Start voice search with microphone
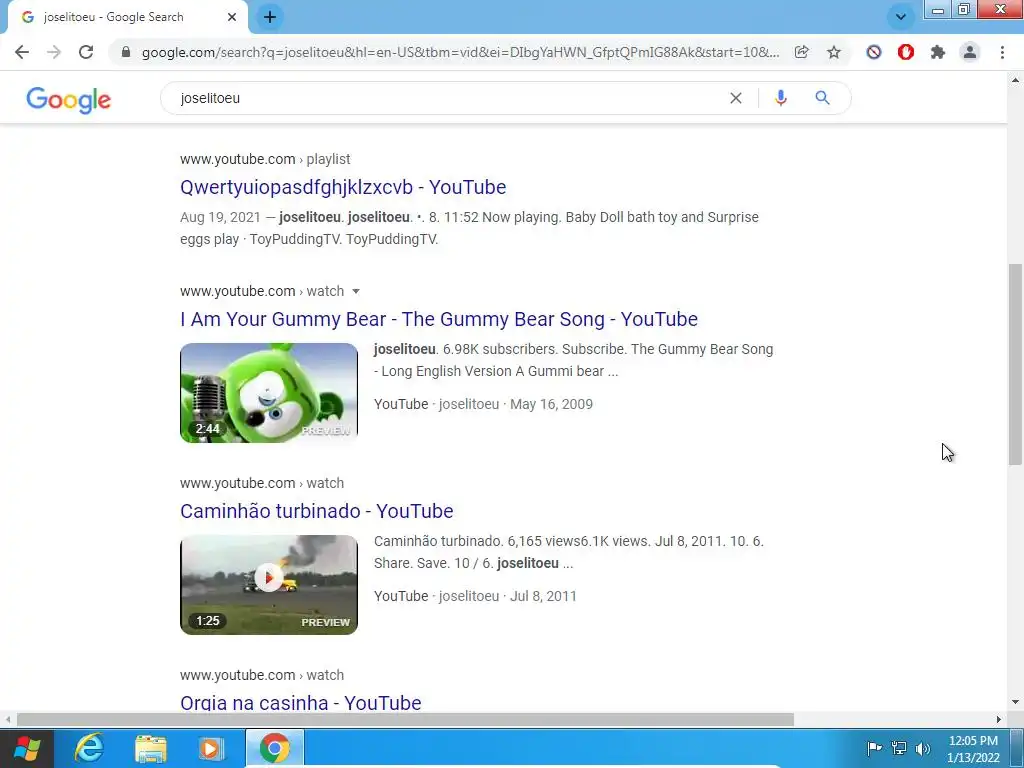Image resolution: width=1024 pixels, height=768 pixels. 780,98
